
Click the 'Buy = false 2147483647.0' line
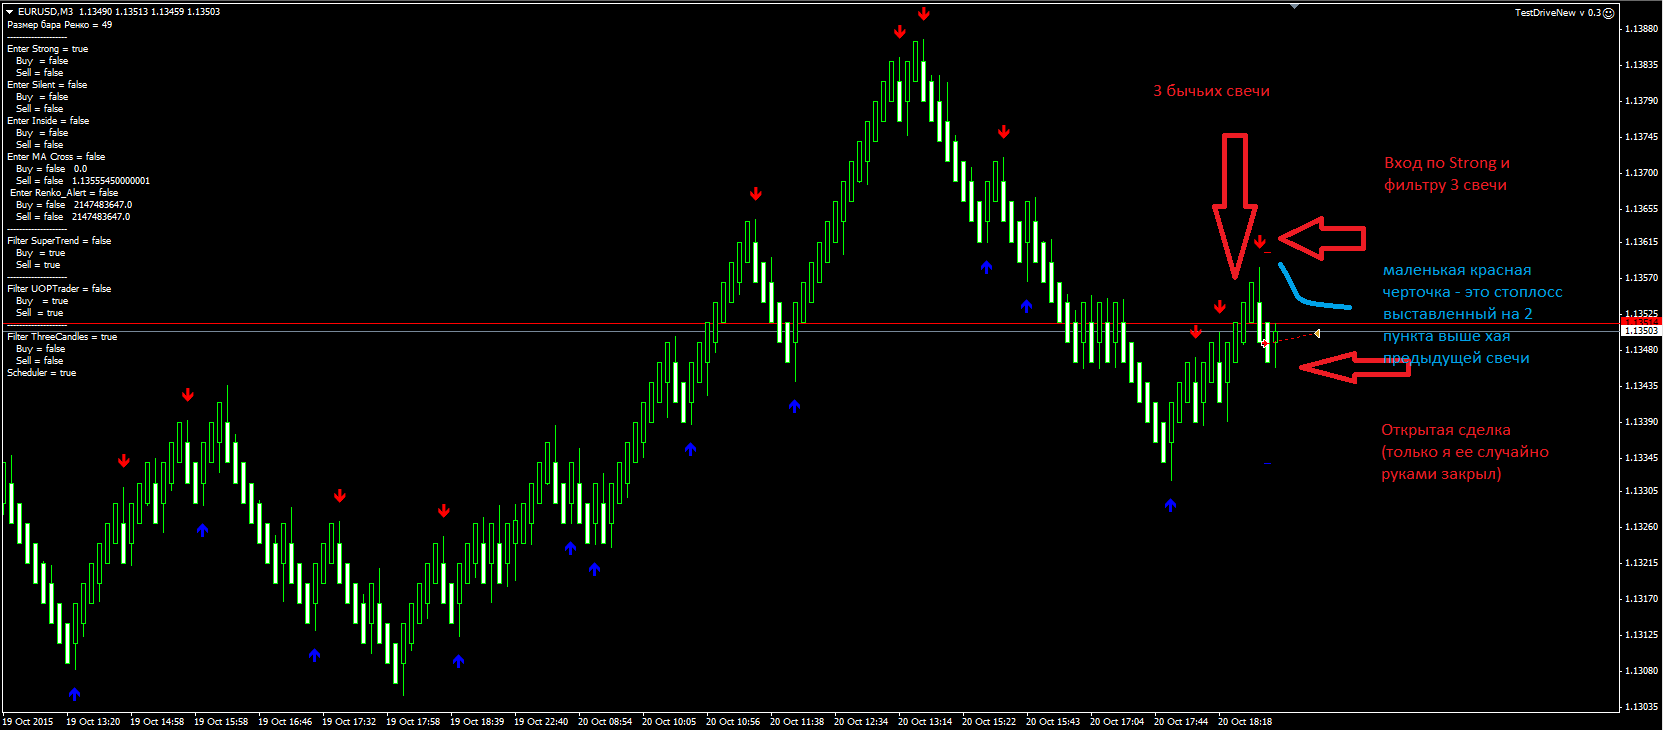[74, 204]
